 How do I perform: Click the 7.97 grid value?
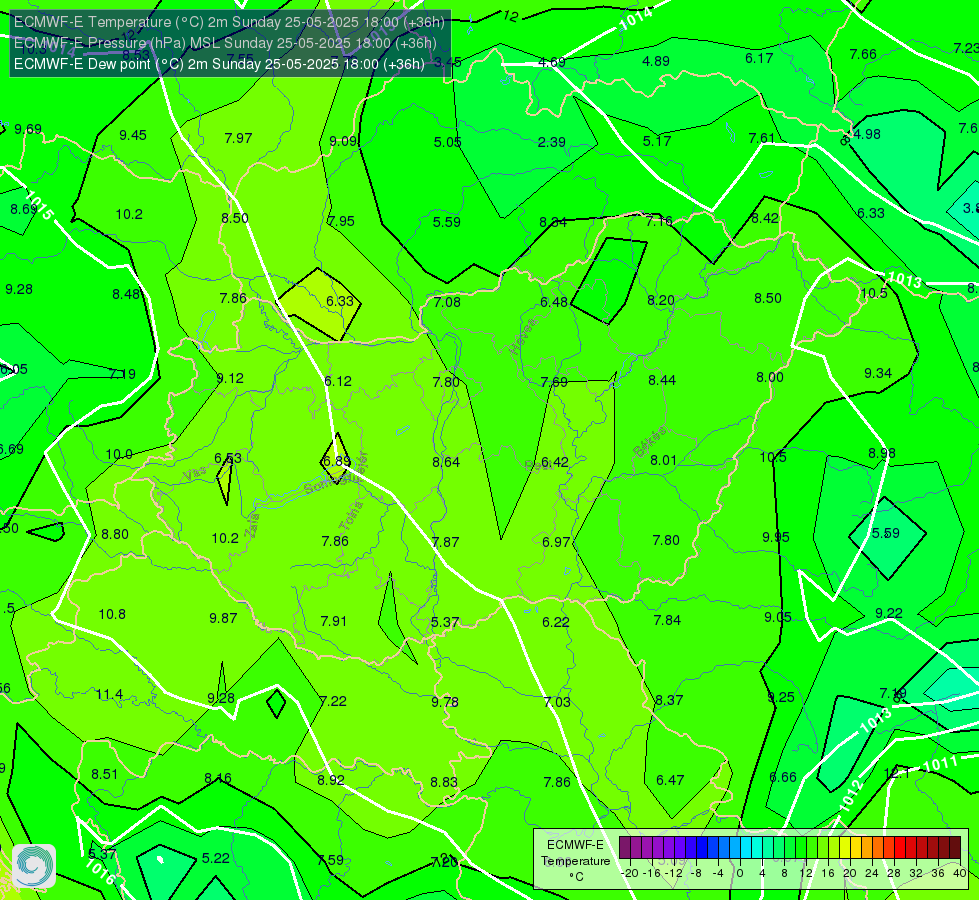(x=239, y=138)
